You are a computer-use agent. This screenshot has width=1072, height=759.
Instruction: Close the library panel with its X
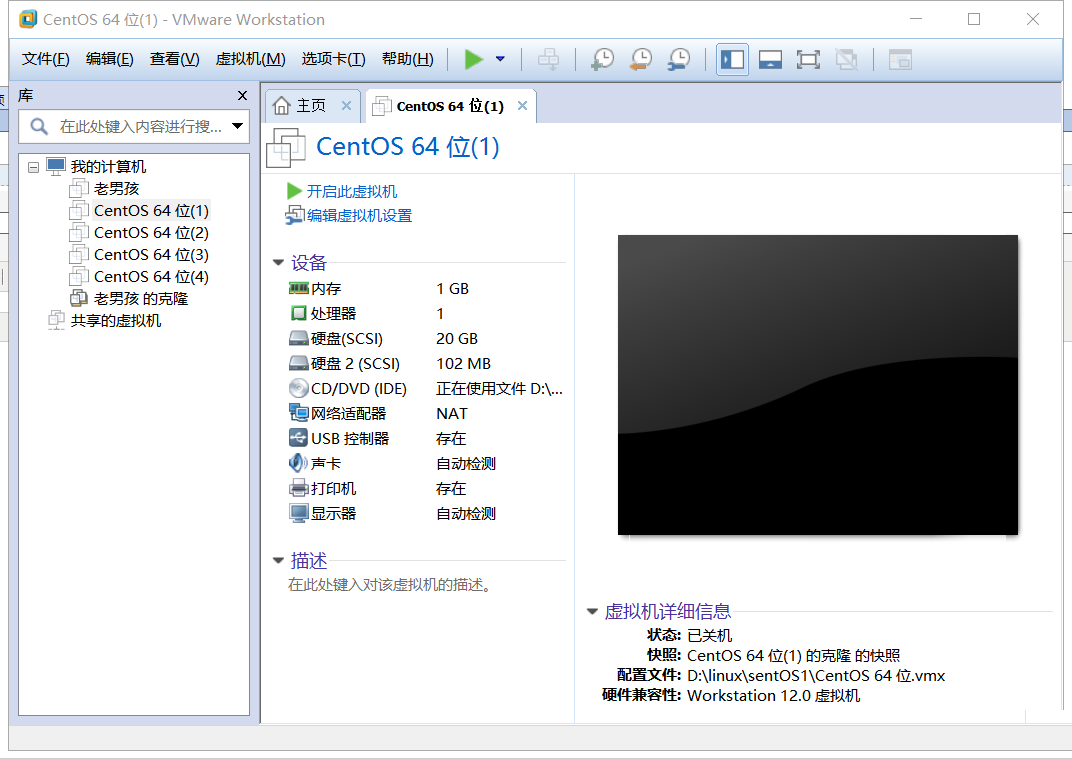click(x=242, y=96)
